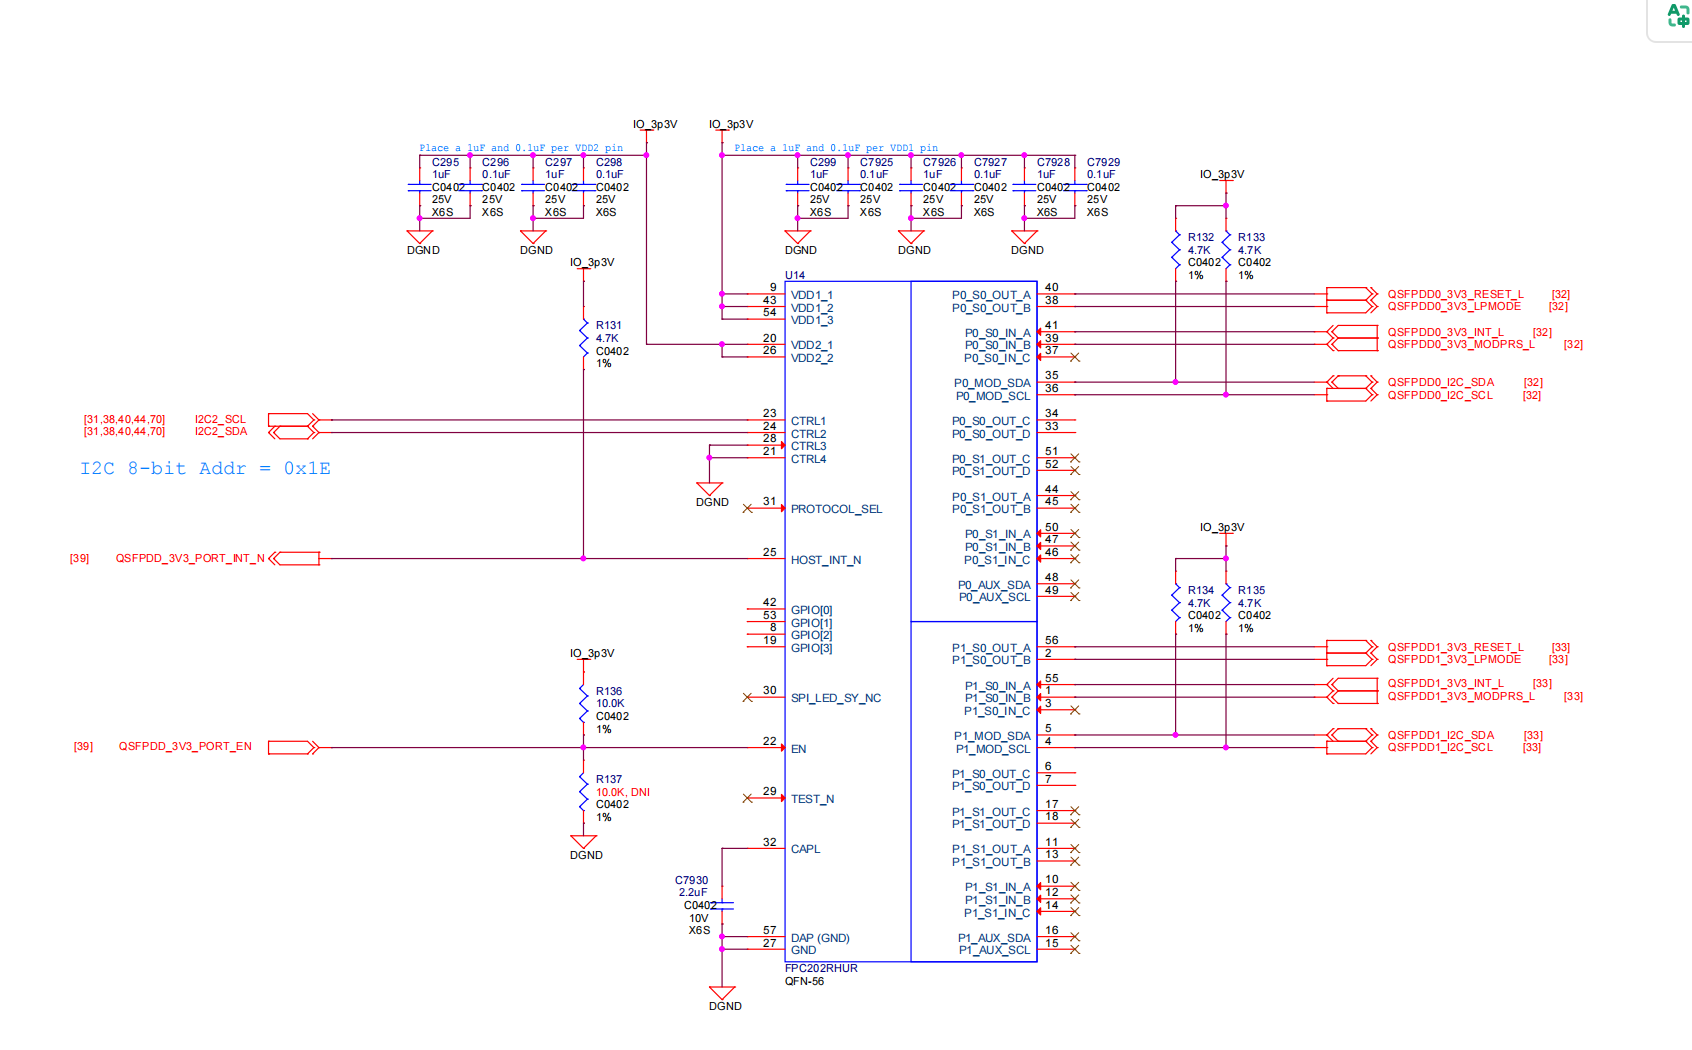Click the TEST_N pin name
Screen dimensions: 1692x1050
(x=812, y=799)
